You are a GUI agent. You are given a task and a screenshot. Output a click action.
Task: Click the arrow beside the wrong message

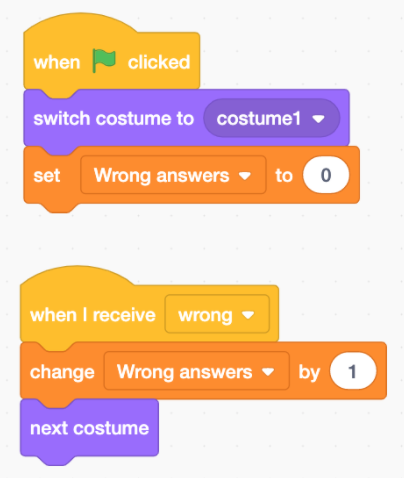click(248, 315)
